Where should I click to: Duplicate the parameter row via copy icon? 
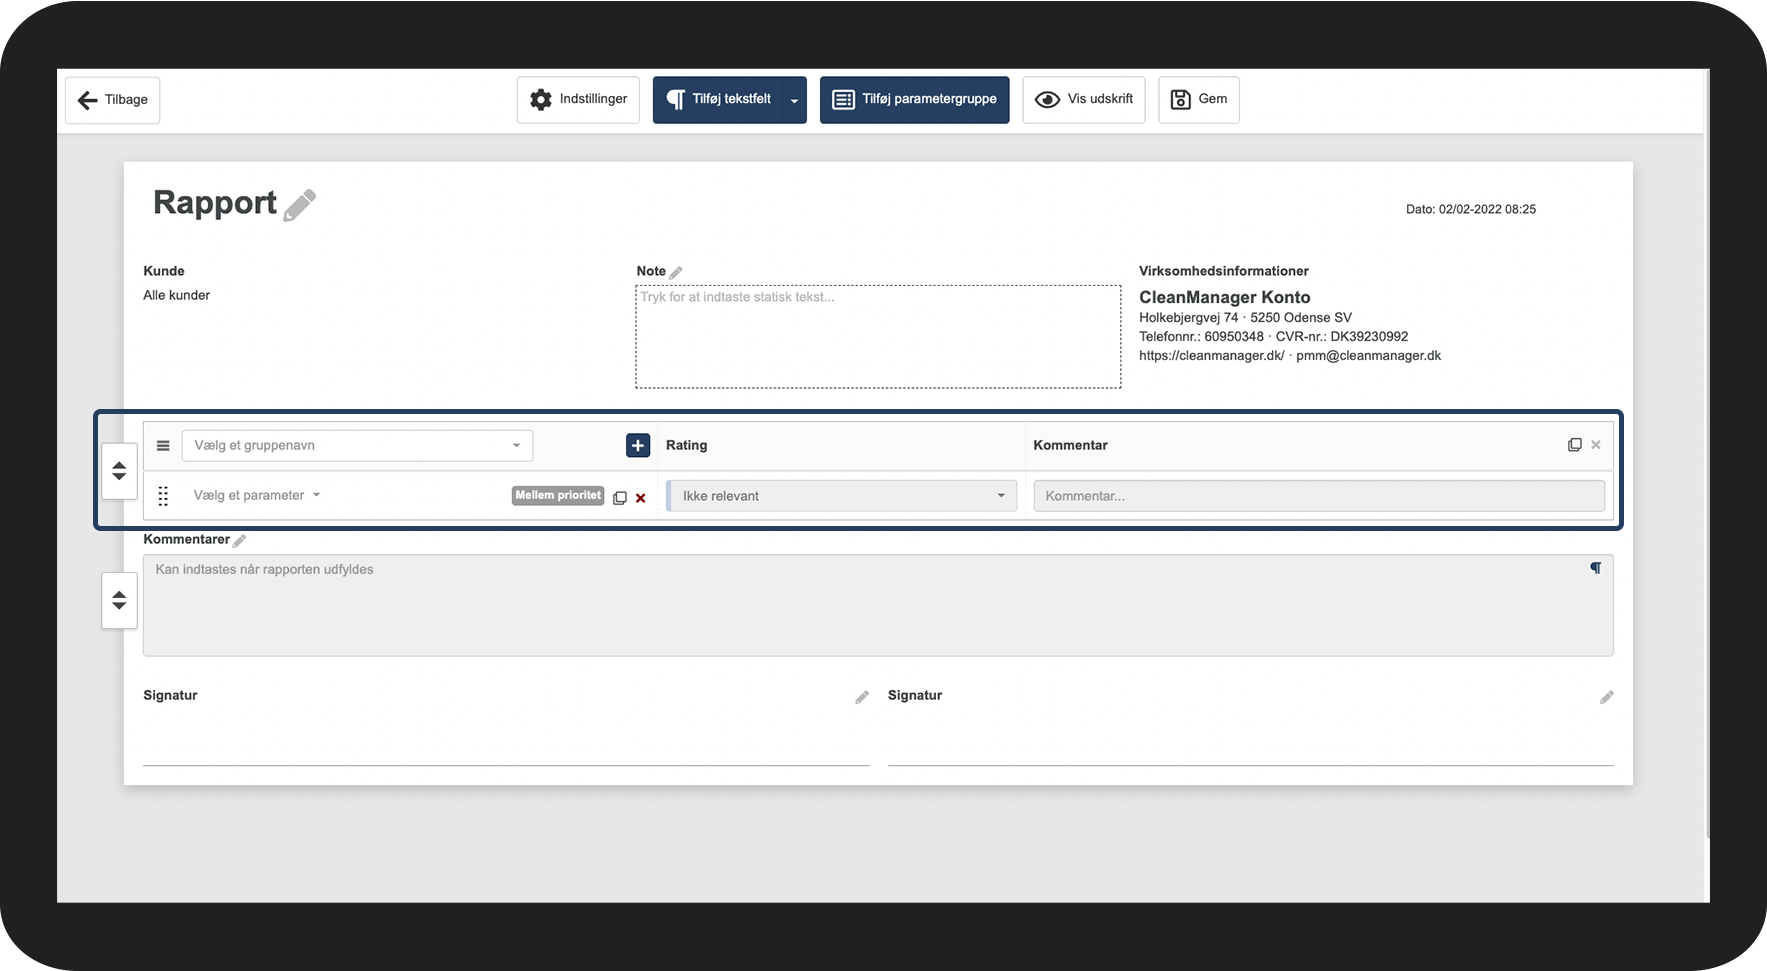pos(620,498)
